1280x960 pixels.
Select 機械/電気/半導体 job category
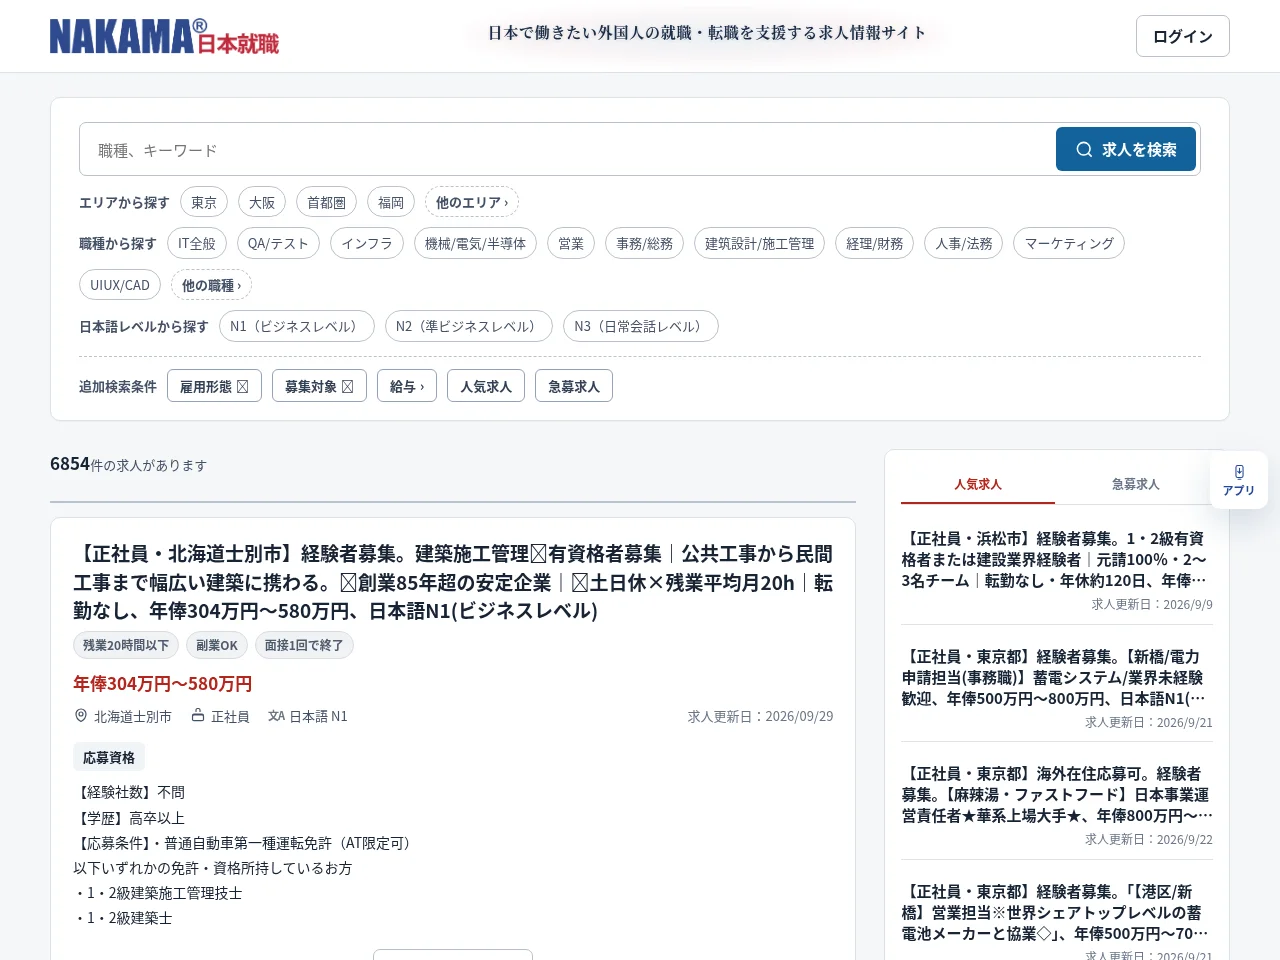pyautogui.click(x=475, y=243)
